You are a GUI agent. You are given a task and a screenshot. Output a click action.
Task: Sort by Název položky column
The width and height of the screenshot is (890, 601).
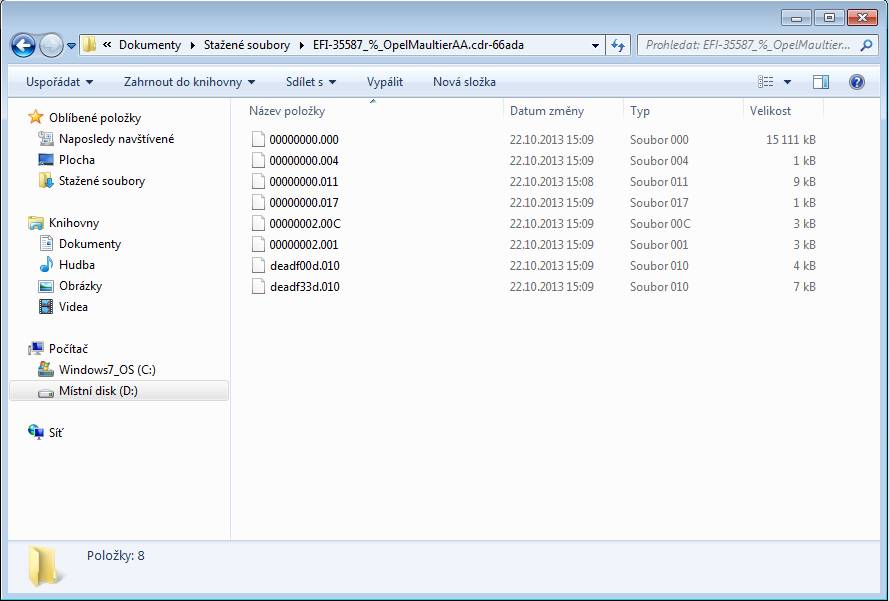pyautogui.click(x=287, y=111)
